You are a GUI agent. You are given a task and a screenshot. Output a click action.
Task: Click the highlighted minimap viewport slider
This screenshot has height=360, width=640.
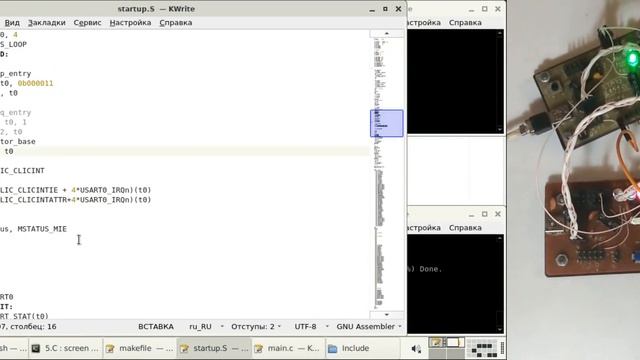tap(387, 123)
